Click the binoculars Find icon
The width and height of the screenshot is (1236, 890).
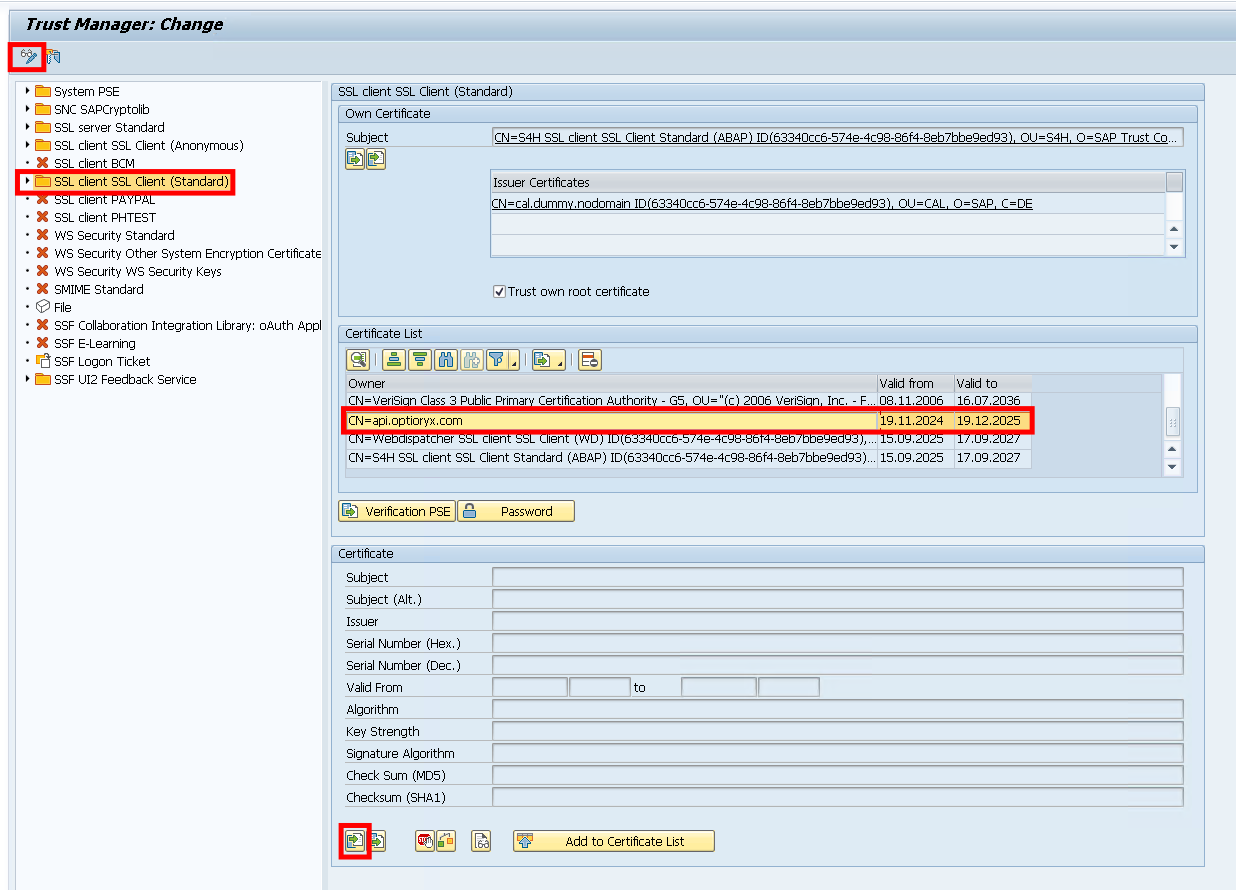pos(446,360)
